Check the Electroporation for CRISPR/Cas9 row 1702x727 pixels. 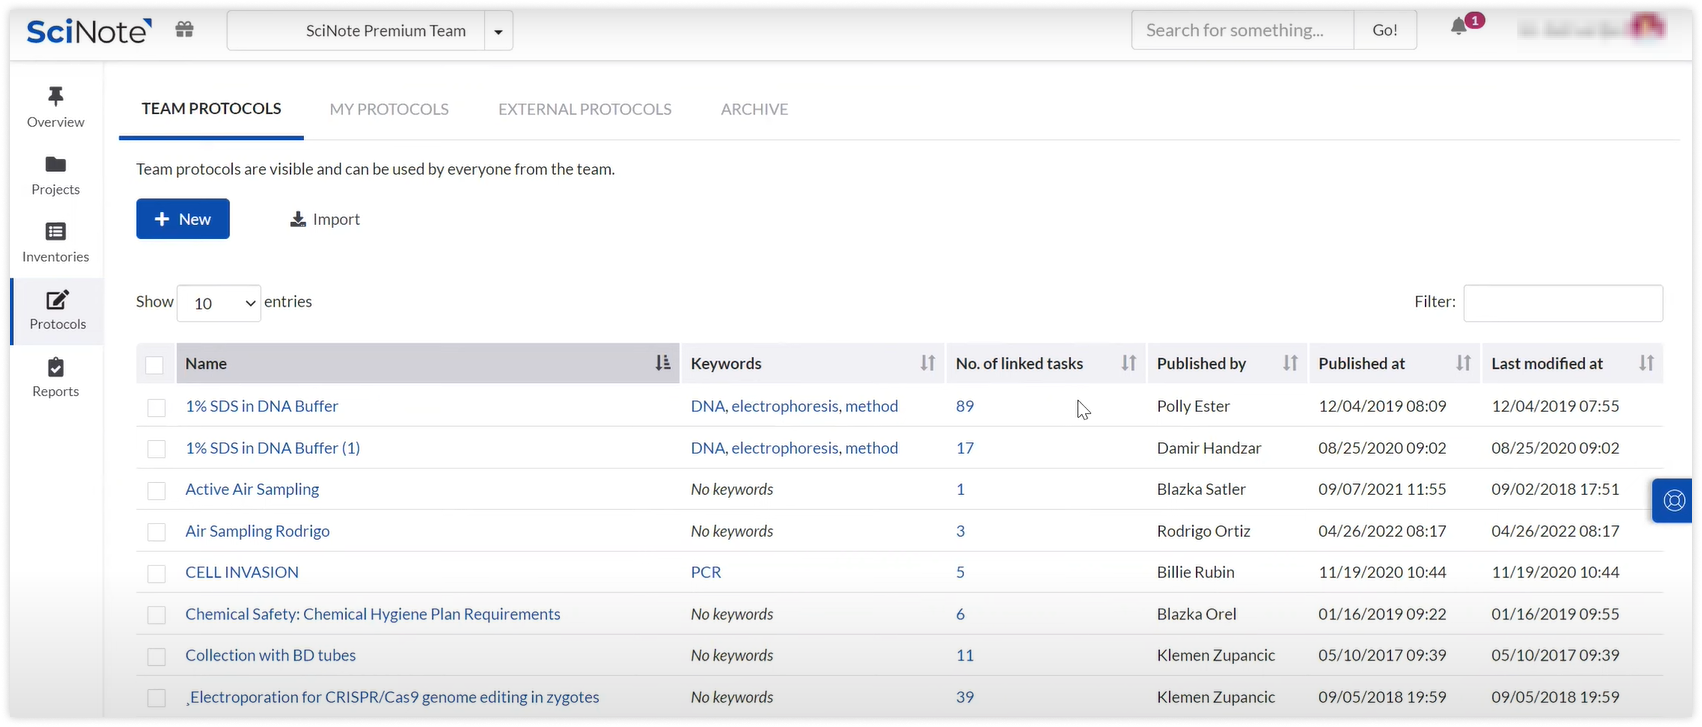coord(156,698)
